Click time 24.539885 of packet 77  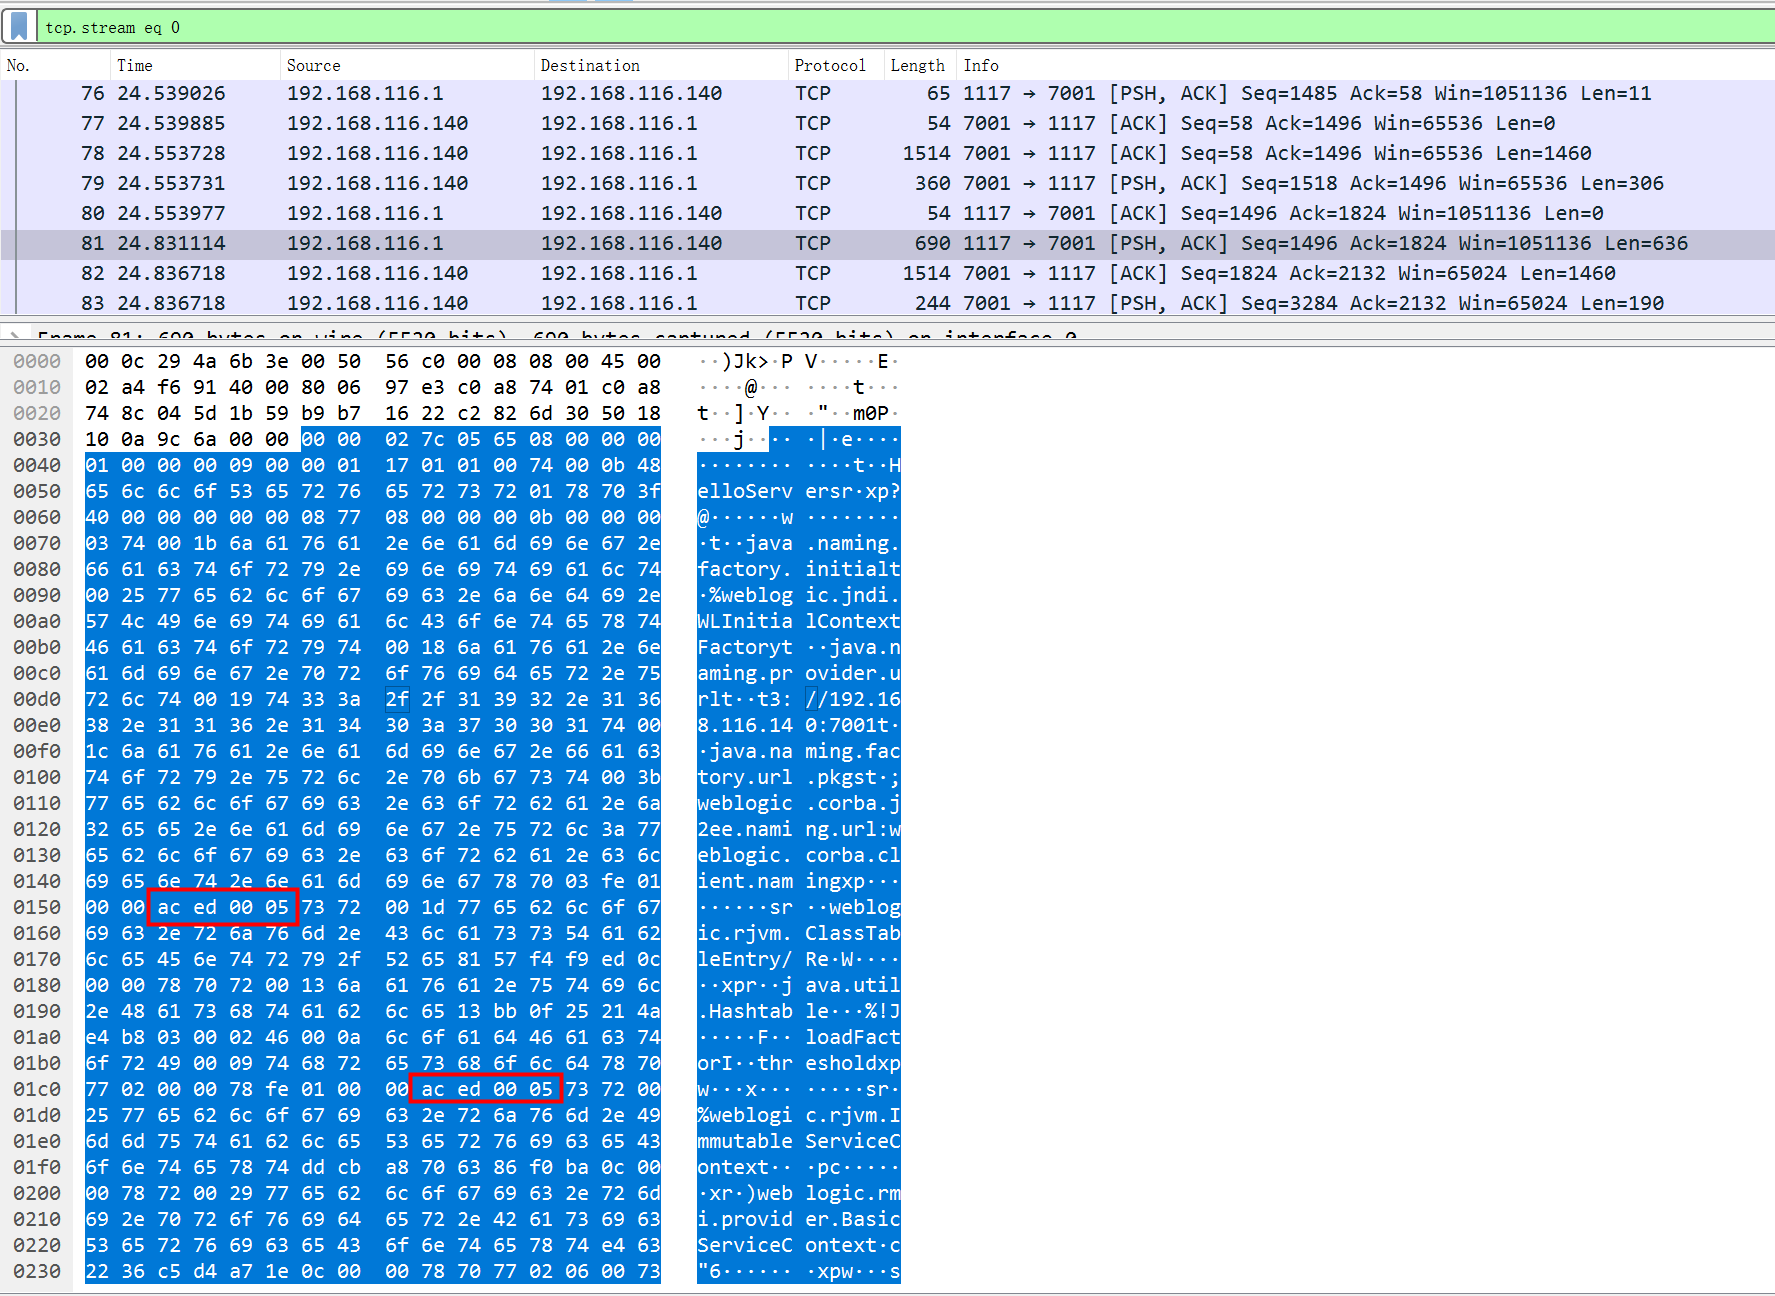[x=171, y=123]
